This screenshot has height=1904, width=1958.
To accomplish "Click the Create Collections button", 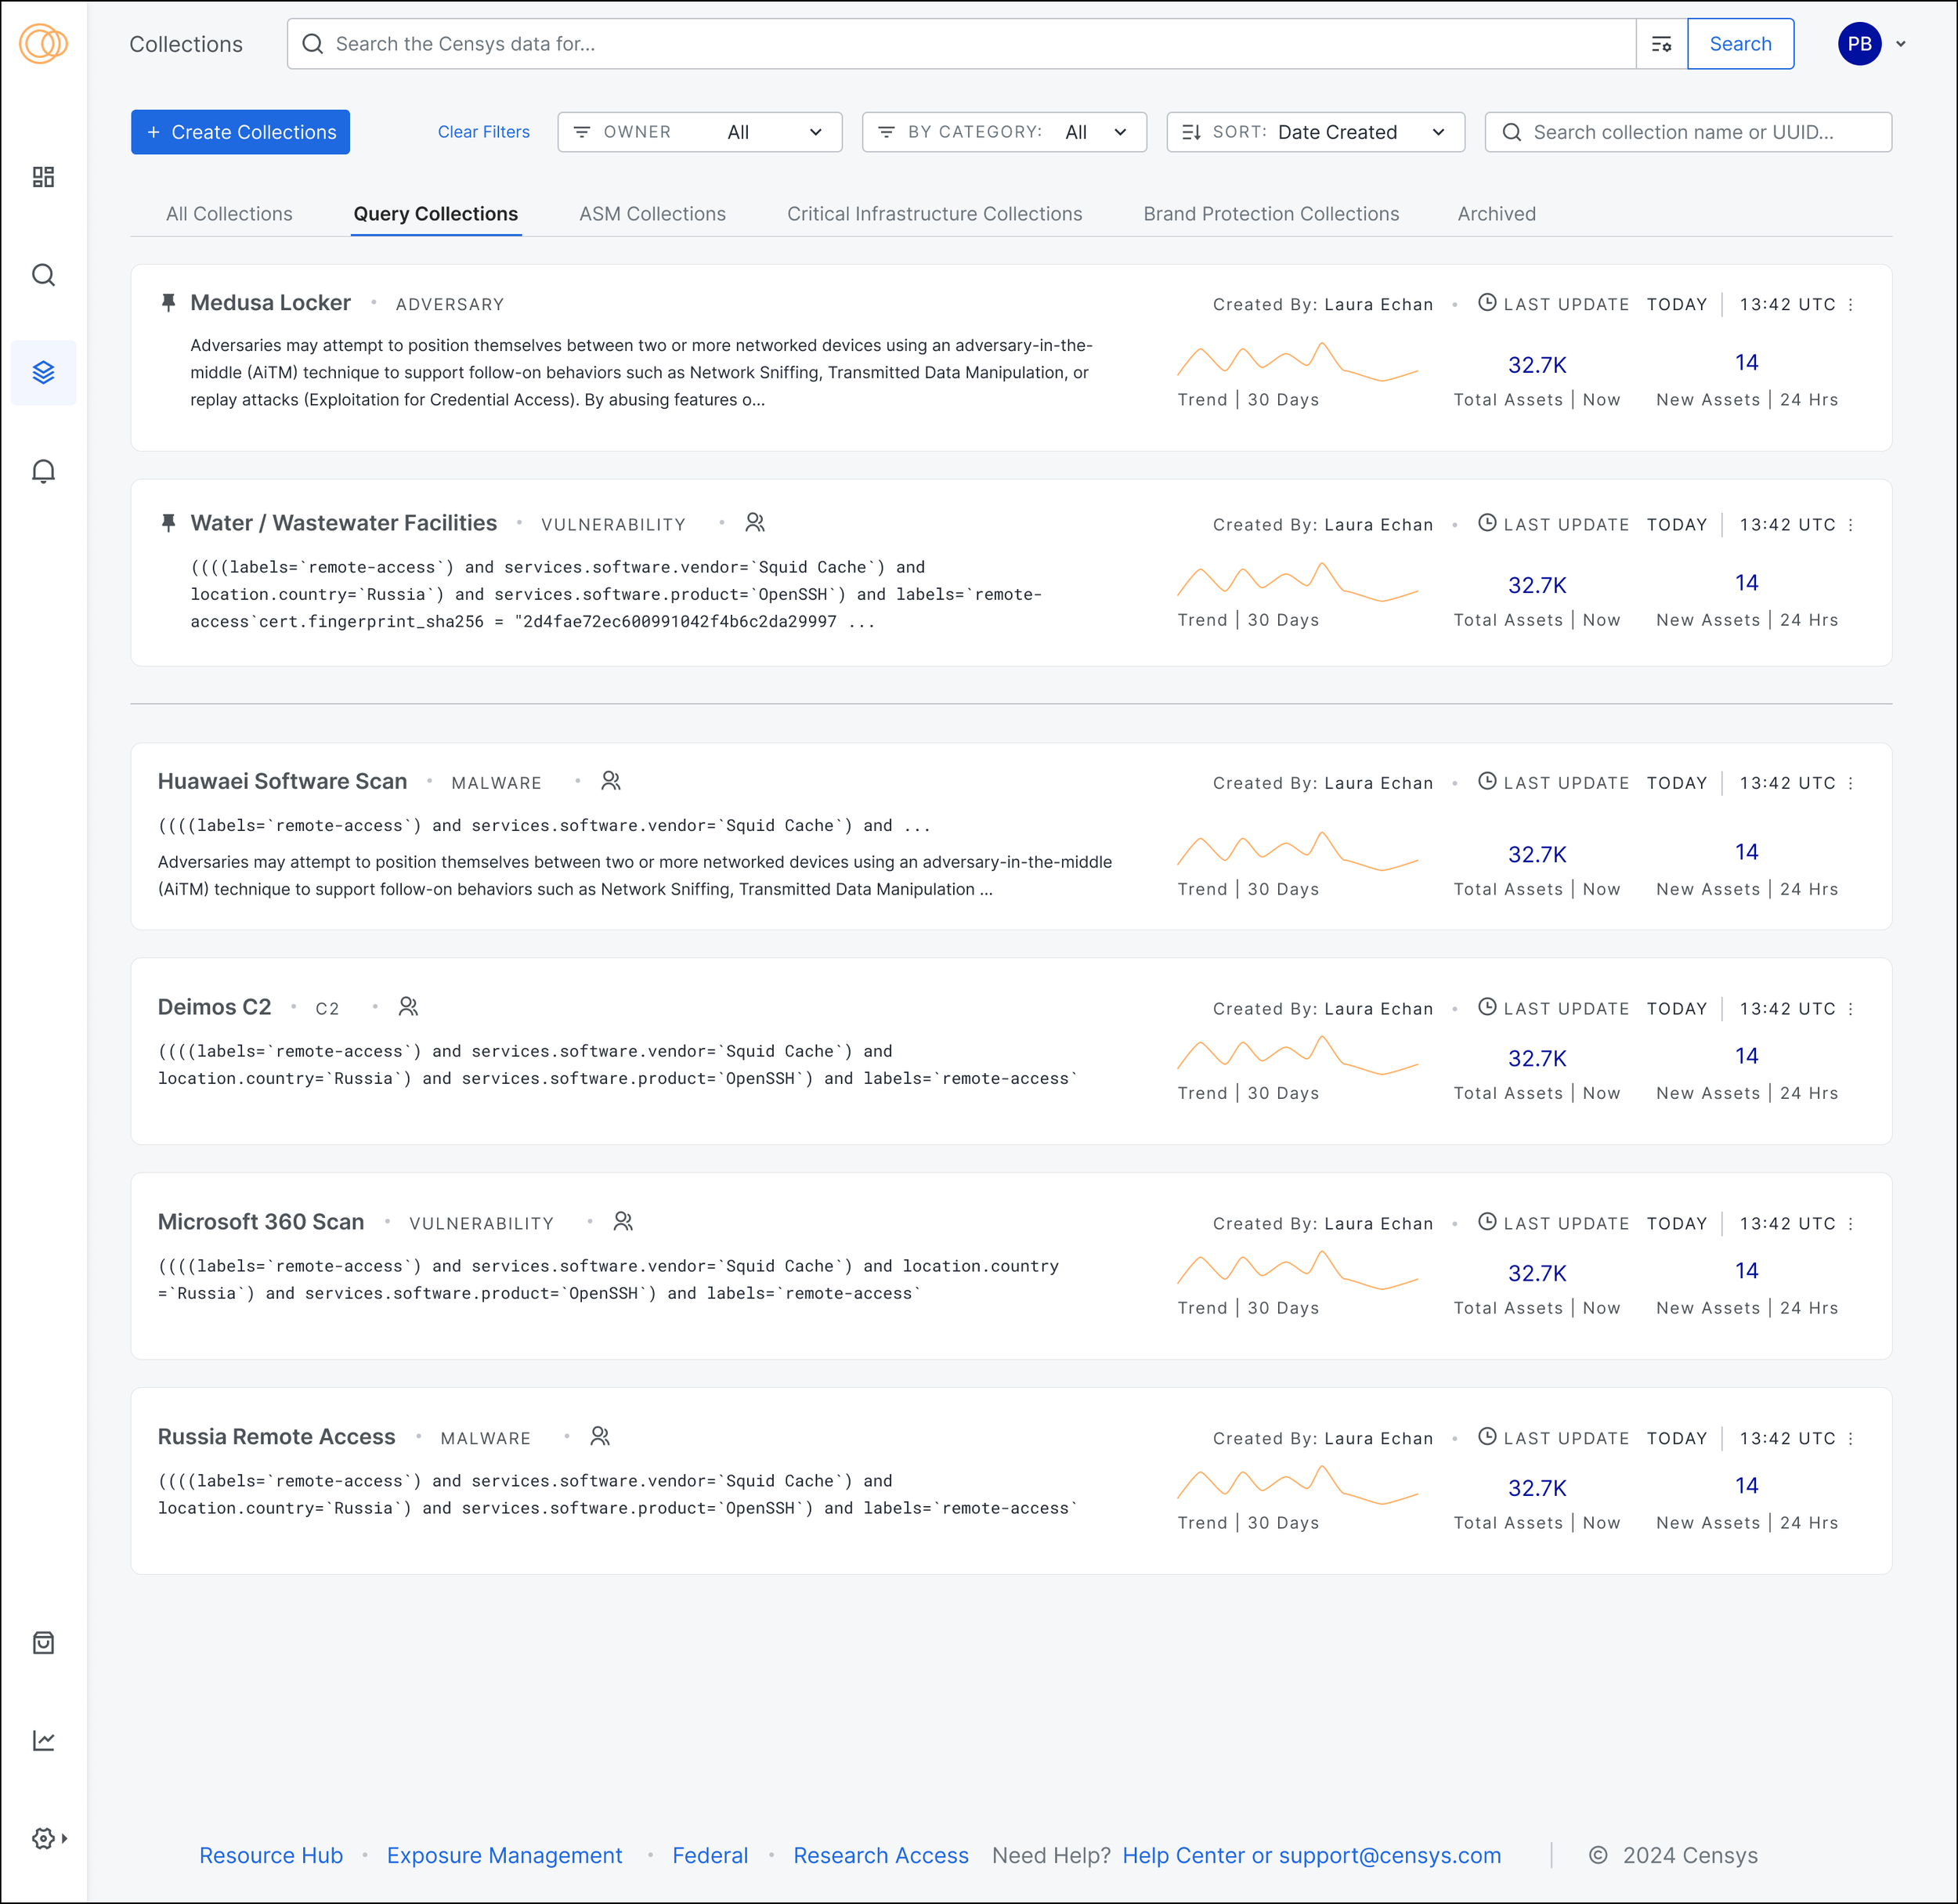I will coord(240,132).
